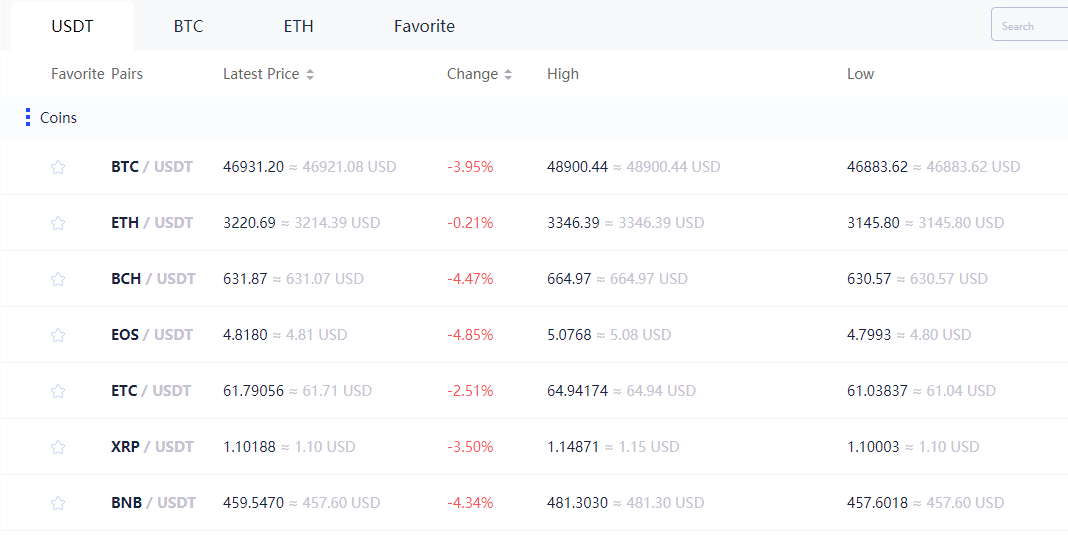Click the star next to BNB / USDT
Screen dimensions: 1068x535
point(58,503)
